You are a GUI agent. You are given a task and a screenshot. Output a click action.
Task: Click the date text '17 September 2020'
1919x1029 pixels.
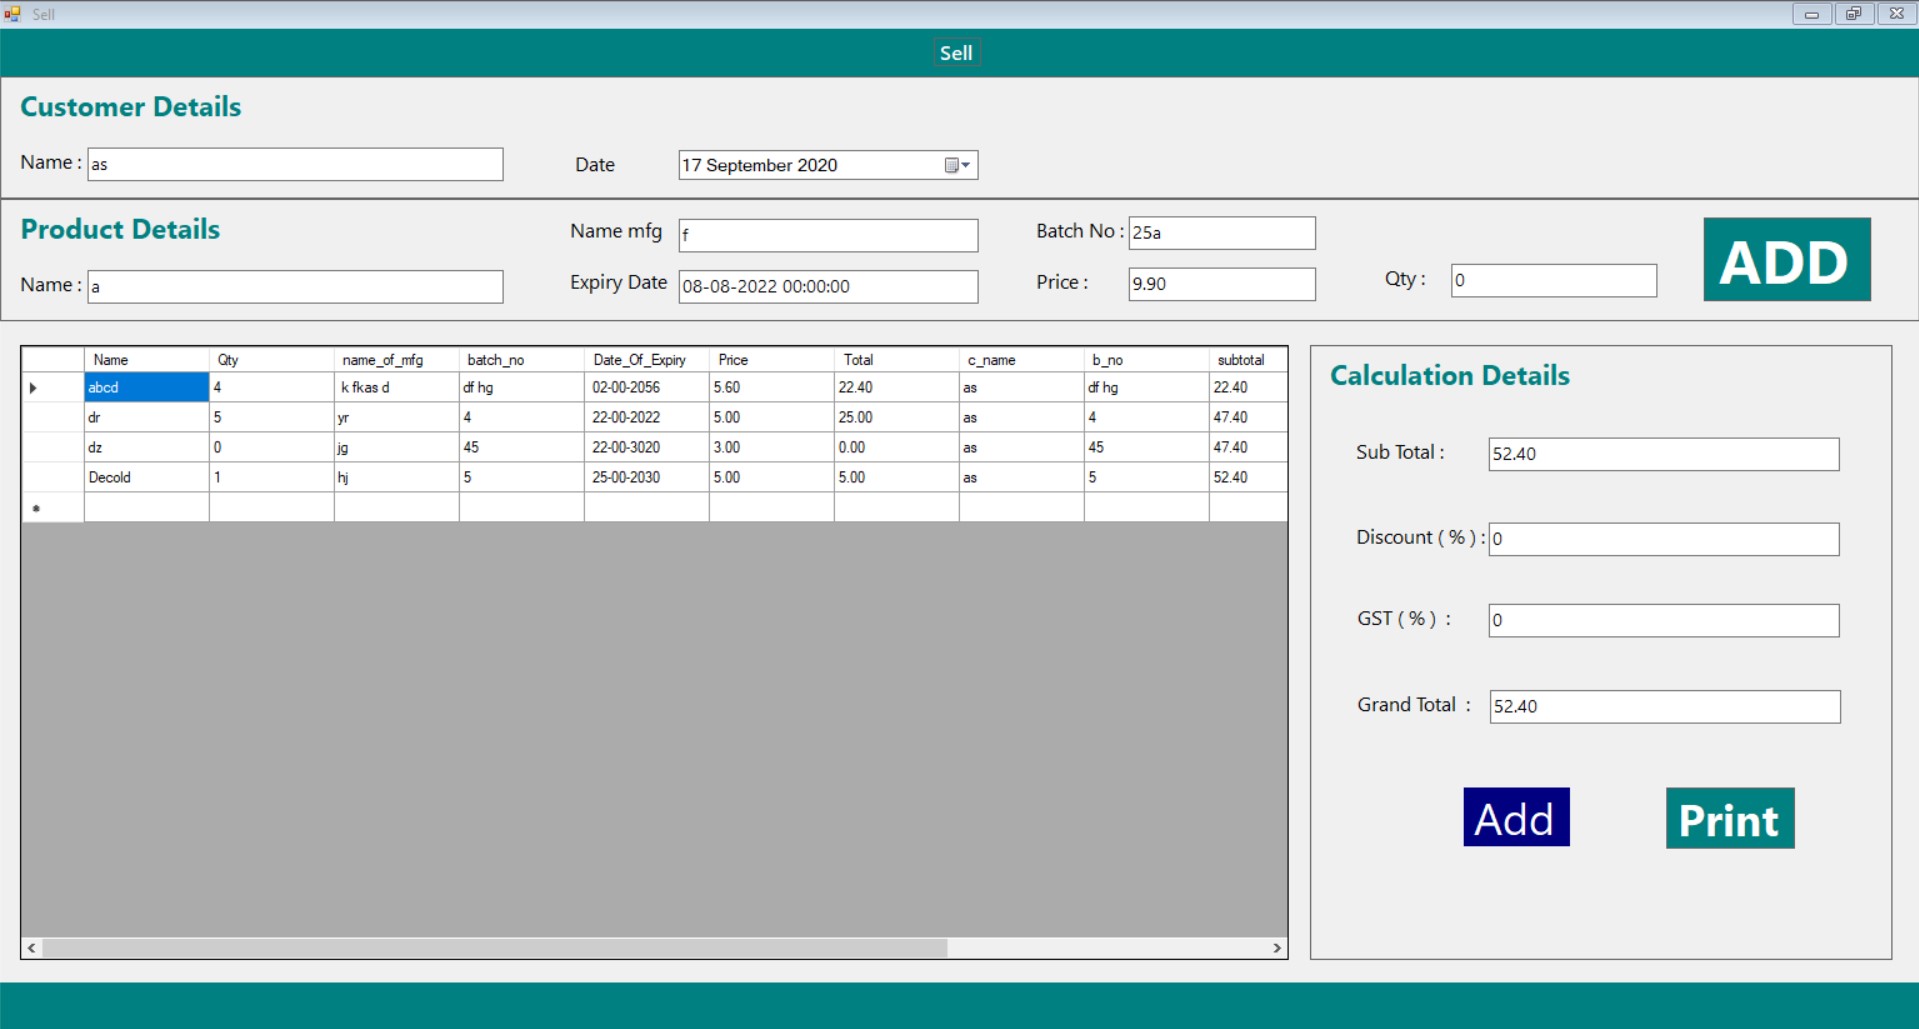(760, 165)
